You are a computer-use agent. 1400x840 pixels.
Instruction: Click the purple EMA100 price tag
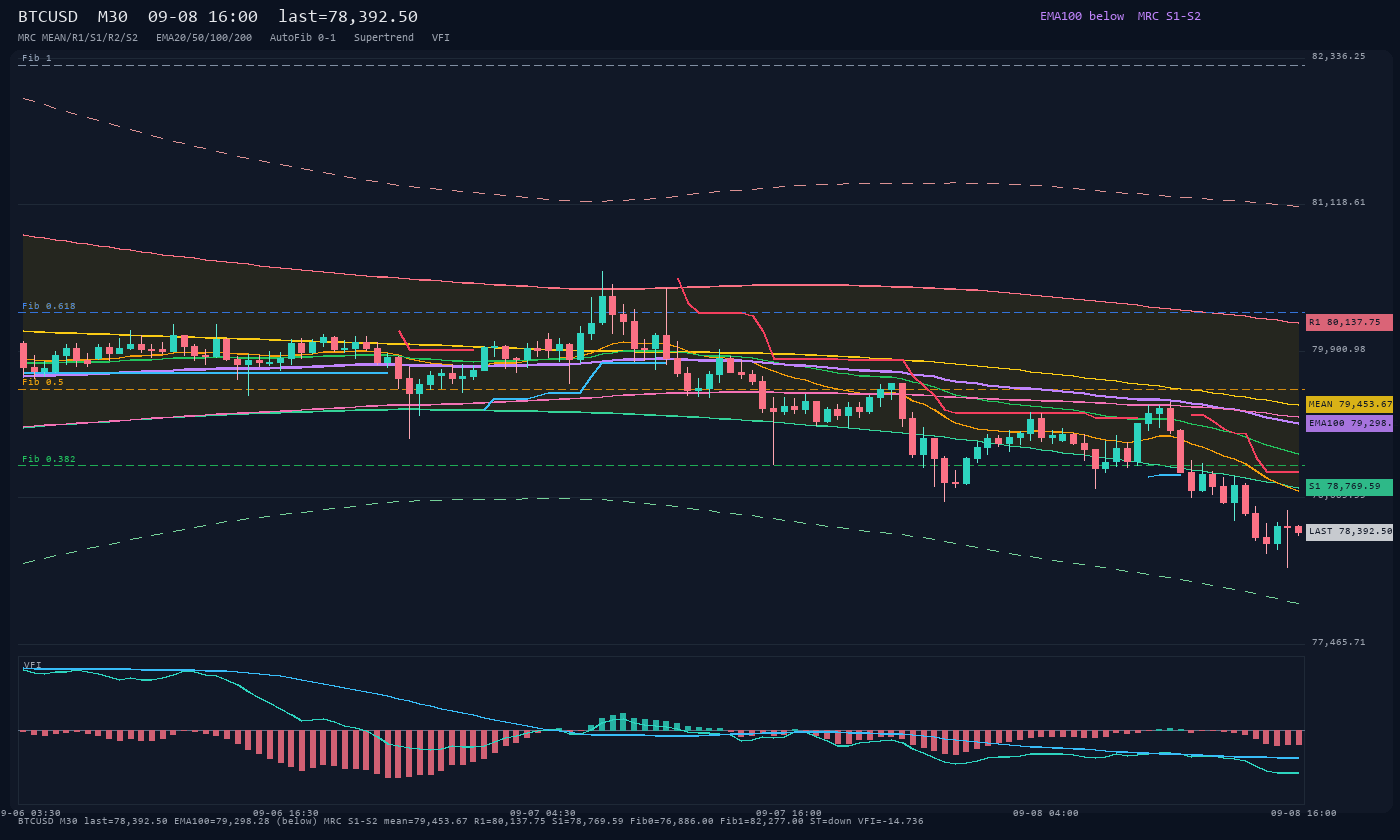(1349, 423)
